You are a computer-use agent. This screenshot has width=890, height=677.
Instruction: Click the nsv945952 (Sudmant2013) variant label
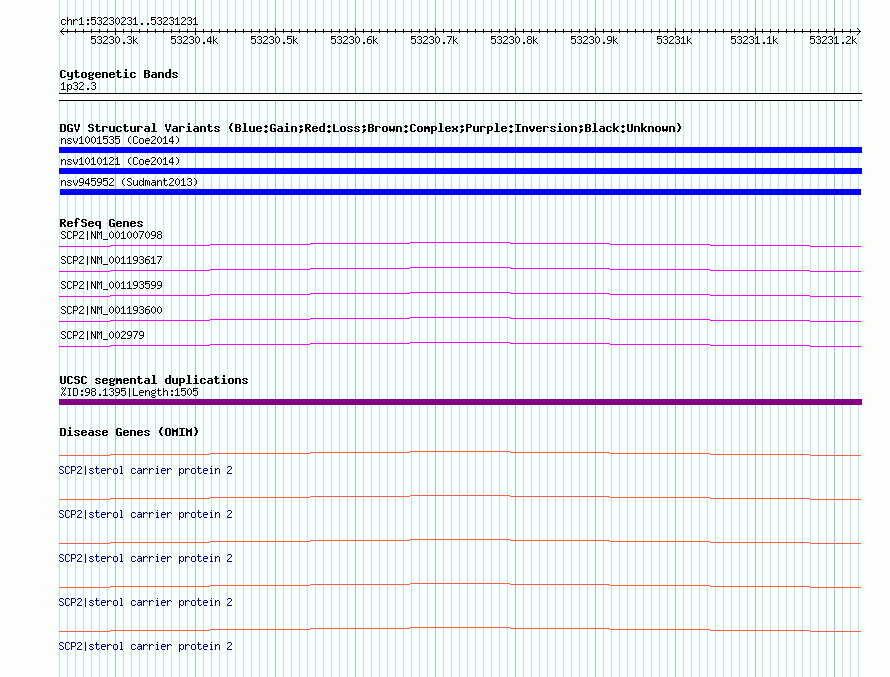click(x=129, y=182)
